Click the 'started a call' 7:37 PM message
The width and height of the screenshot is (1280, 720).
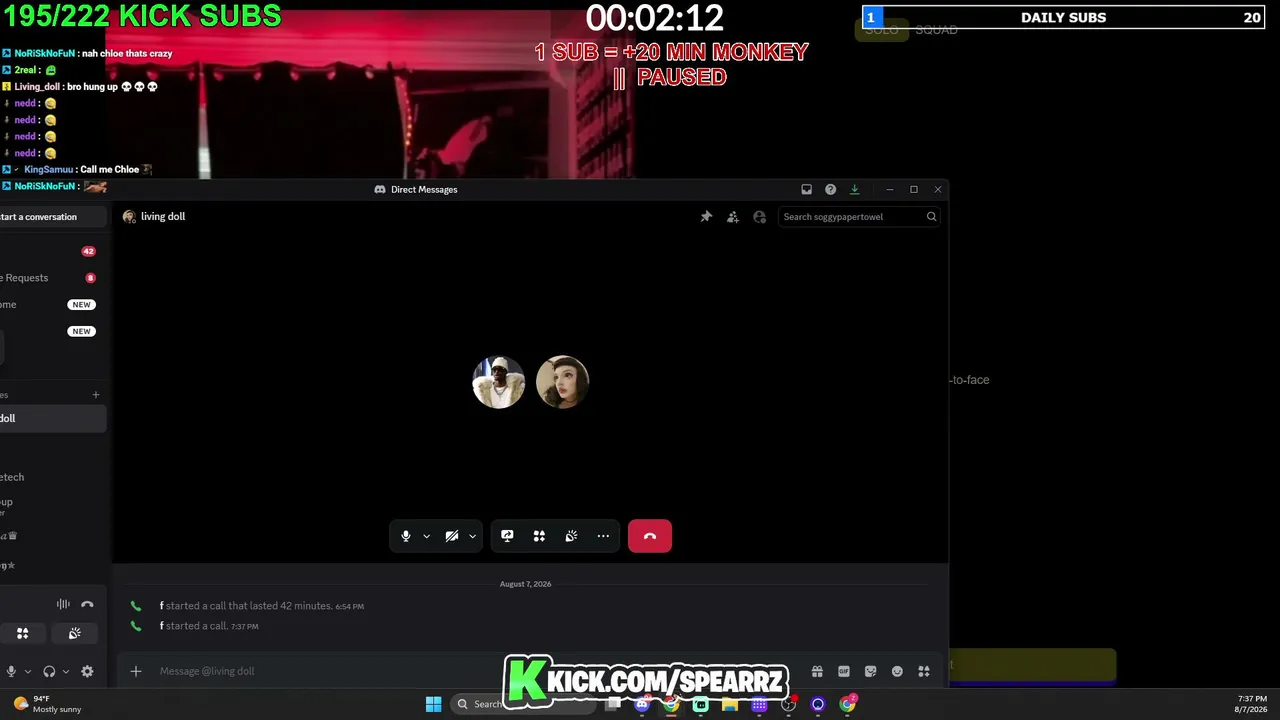pyautogui.click(x=197, y=626)
